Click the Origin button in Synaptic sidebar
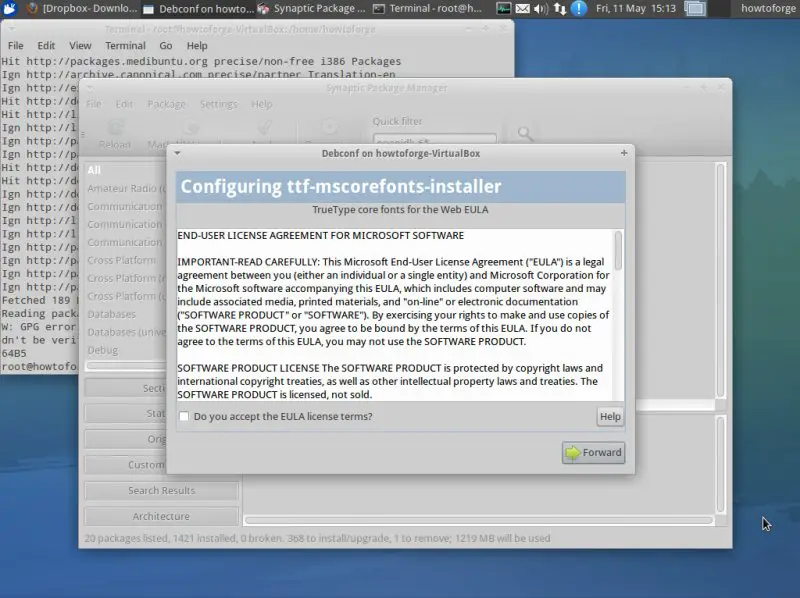This screenshot has width=800, height=598. click(x=126, y=439)
